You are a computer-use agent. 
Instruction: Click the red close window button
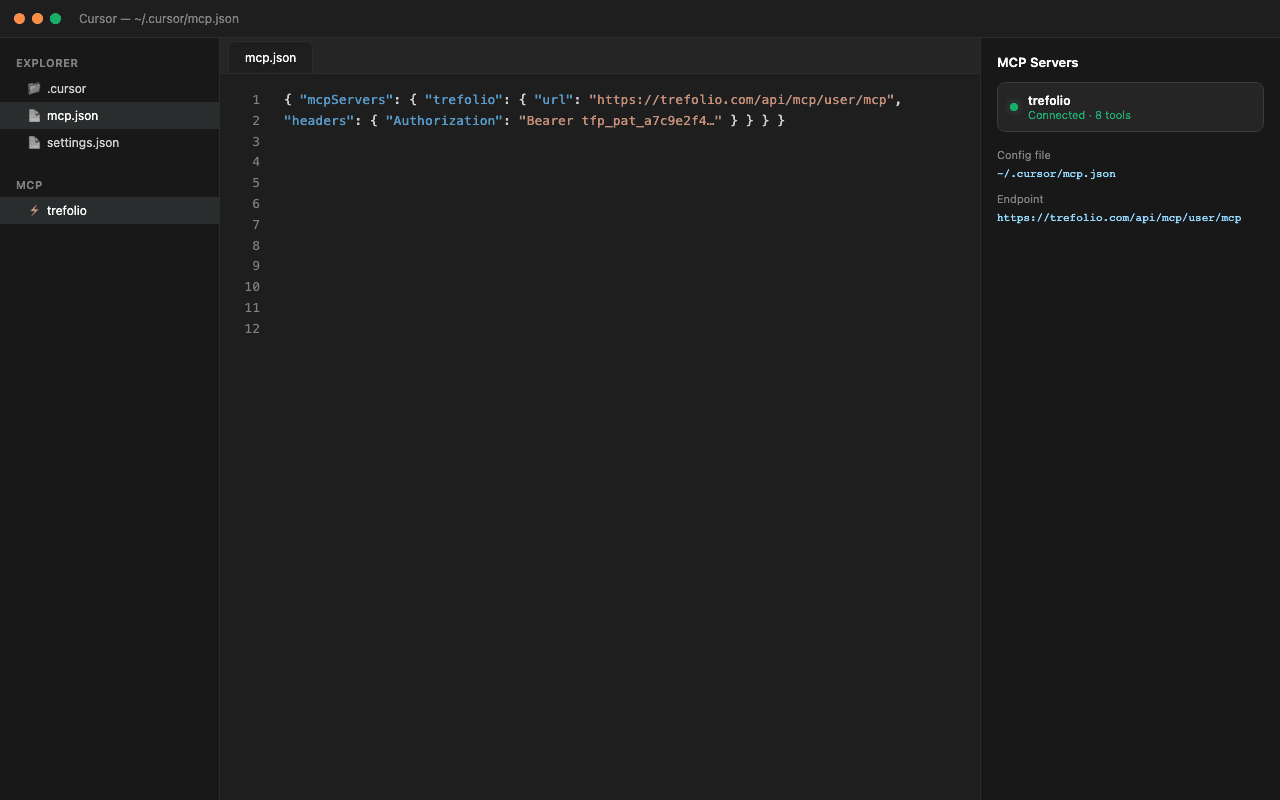[19, 19]
